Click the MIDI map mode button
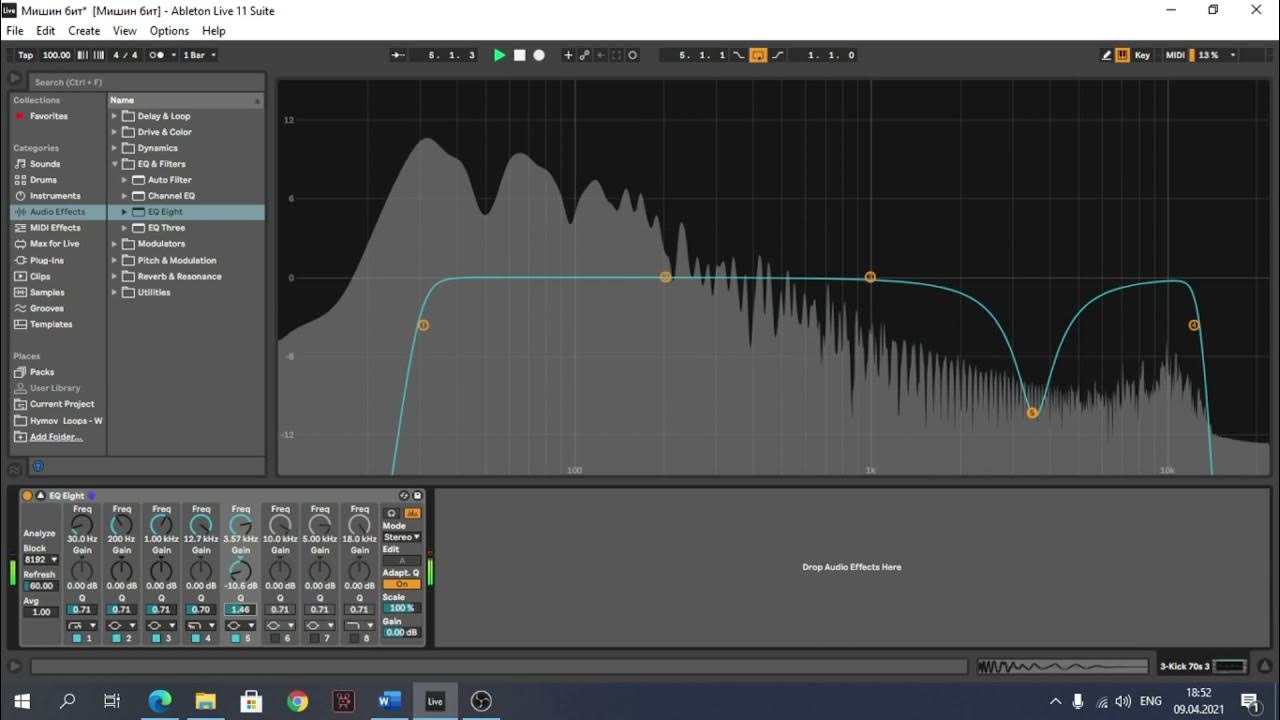 pos(1175,55)
